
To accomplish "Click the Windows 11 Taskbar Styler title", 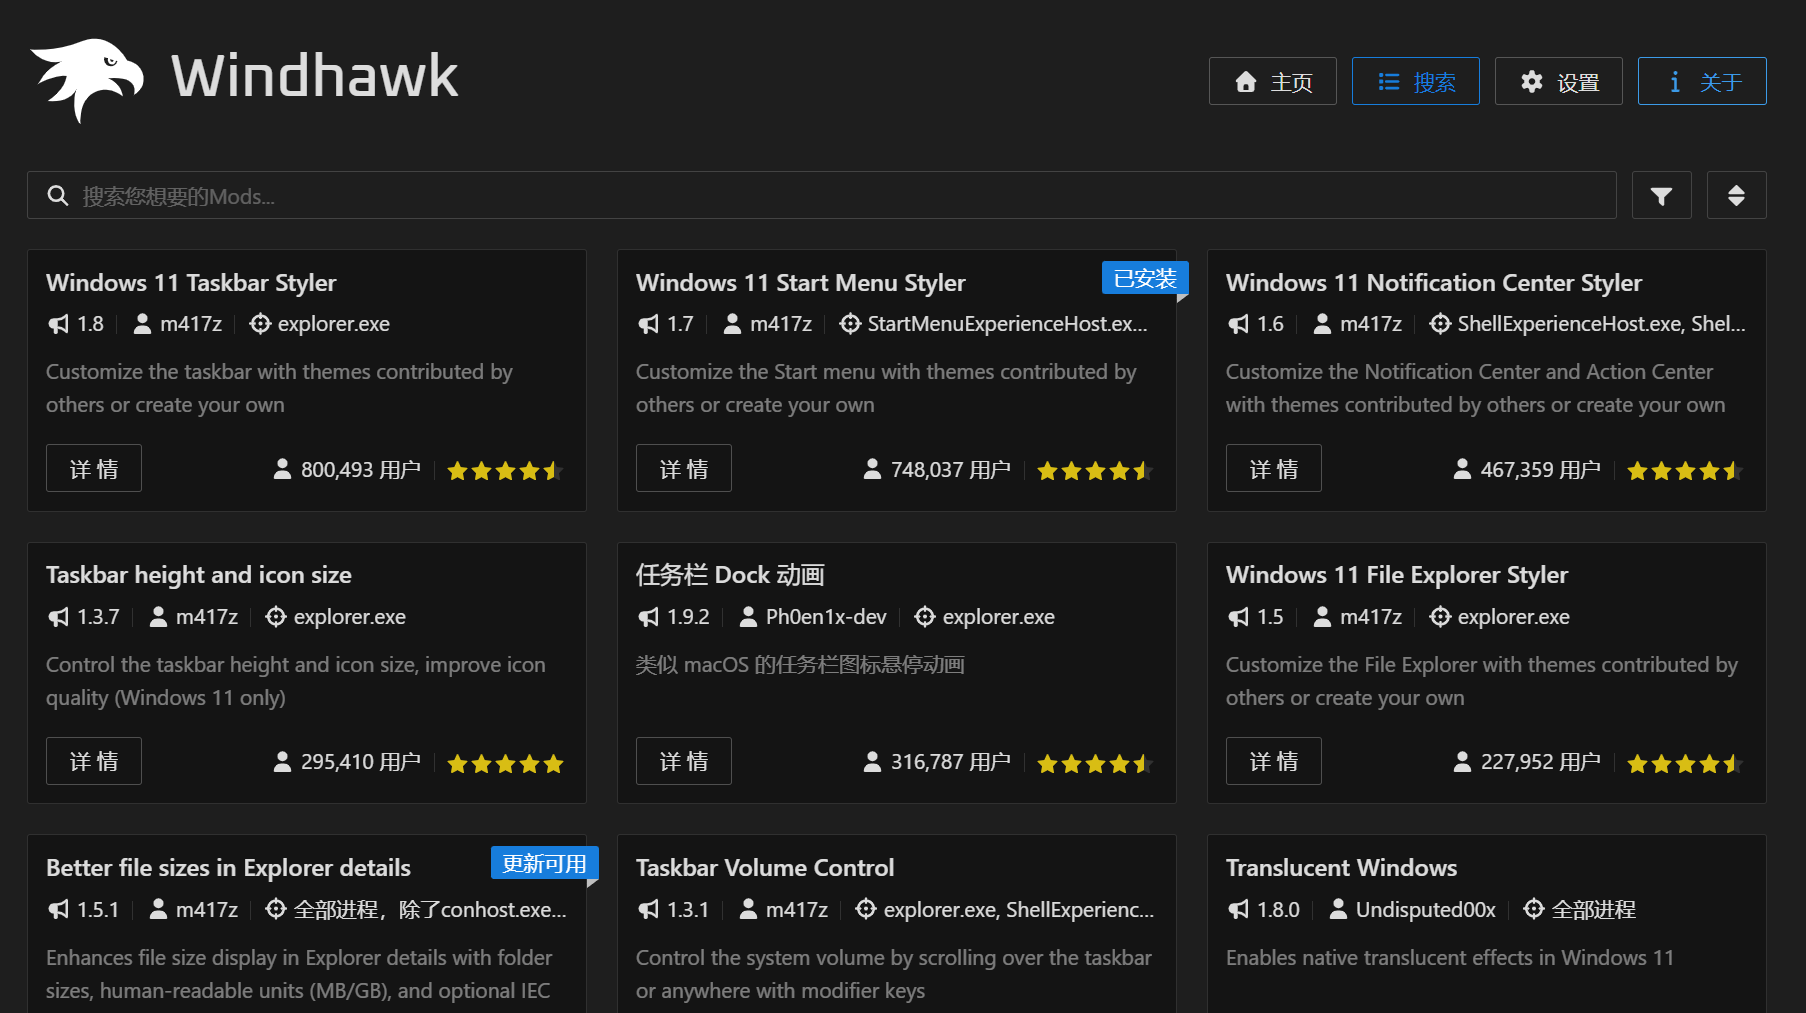I will tap(191, 283).
